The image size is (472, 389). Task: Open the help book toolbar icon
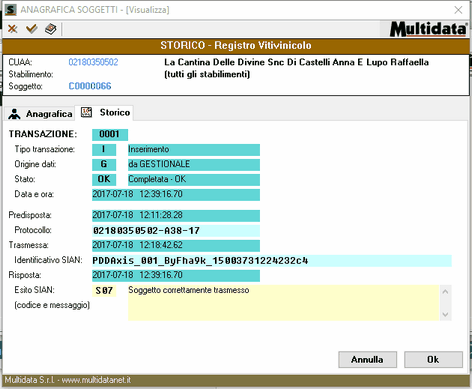click(51, 29)
